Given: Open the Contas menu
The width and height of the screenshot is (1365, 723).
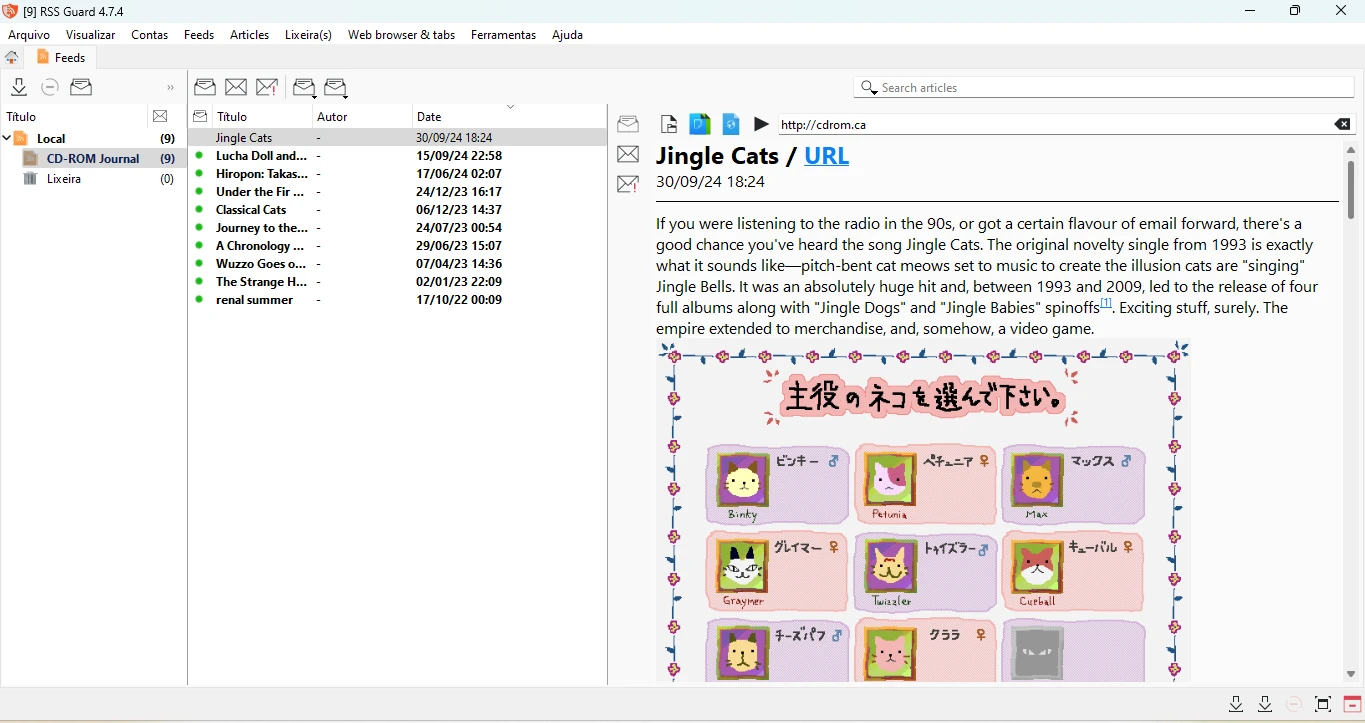Looking at the screenshot, I should pos(150,34).
